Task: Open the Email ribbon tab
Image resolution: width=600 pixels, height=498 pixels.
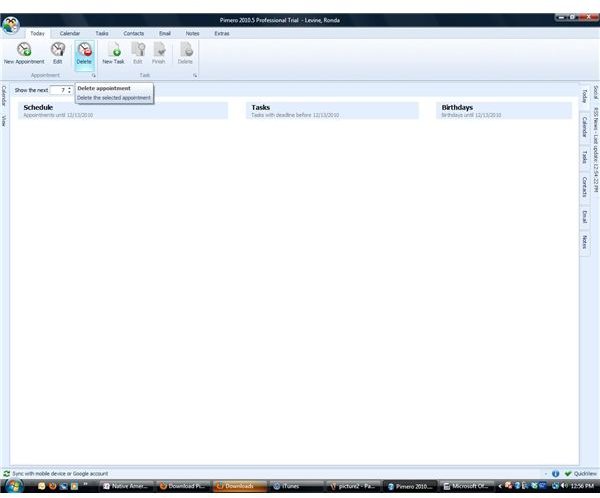Action: pyautogui.click(x=165, y=33)
